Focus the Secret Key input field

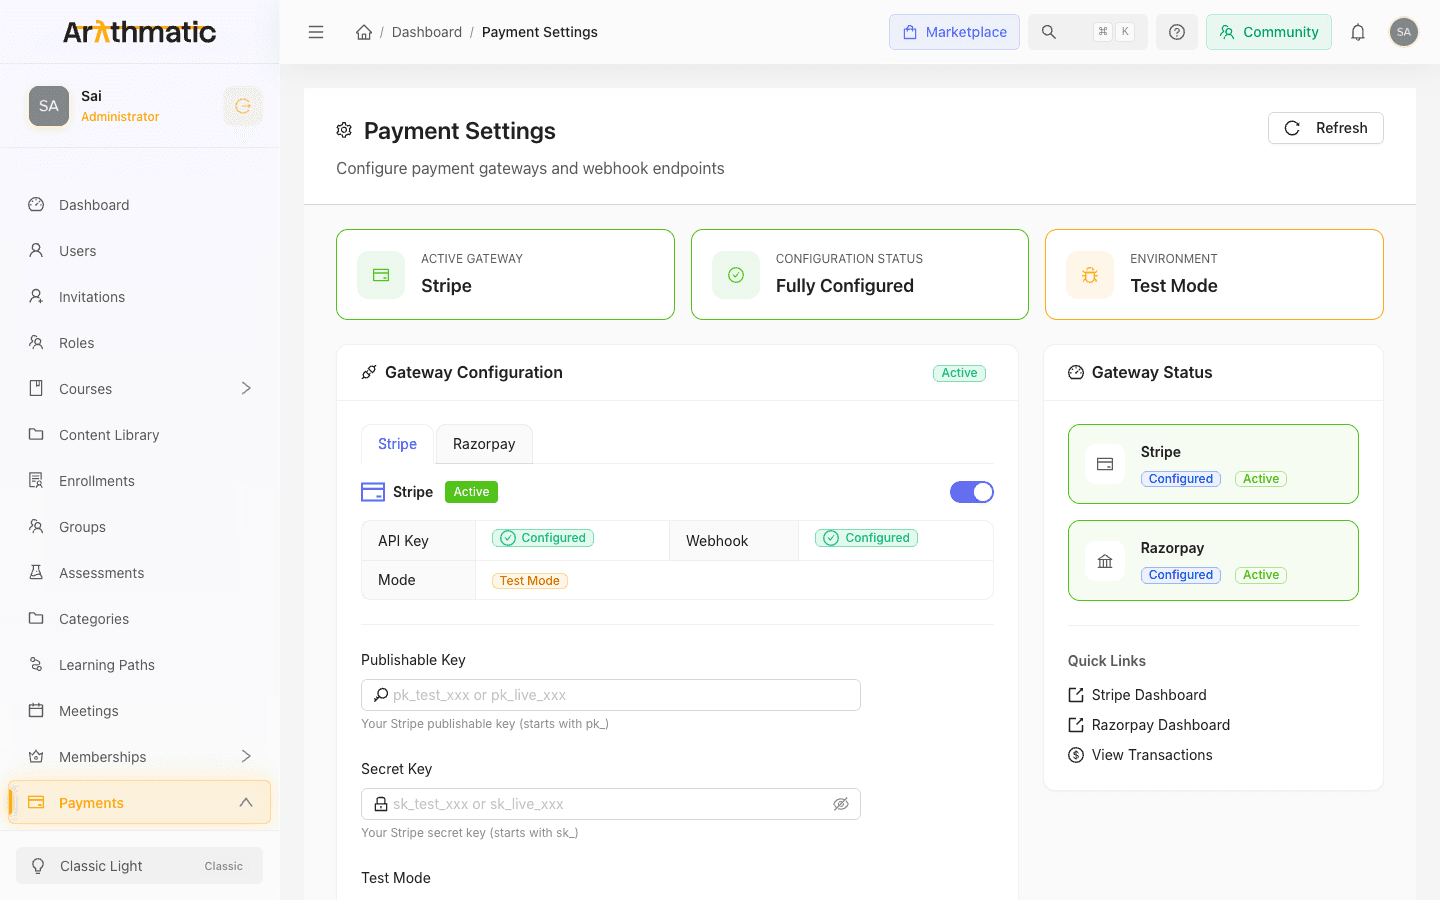point(610,804)
